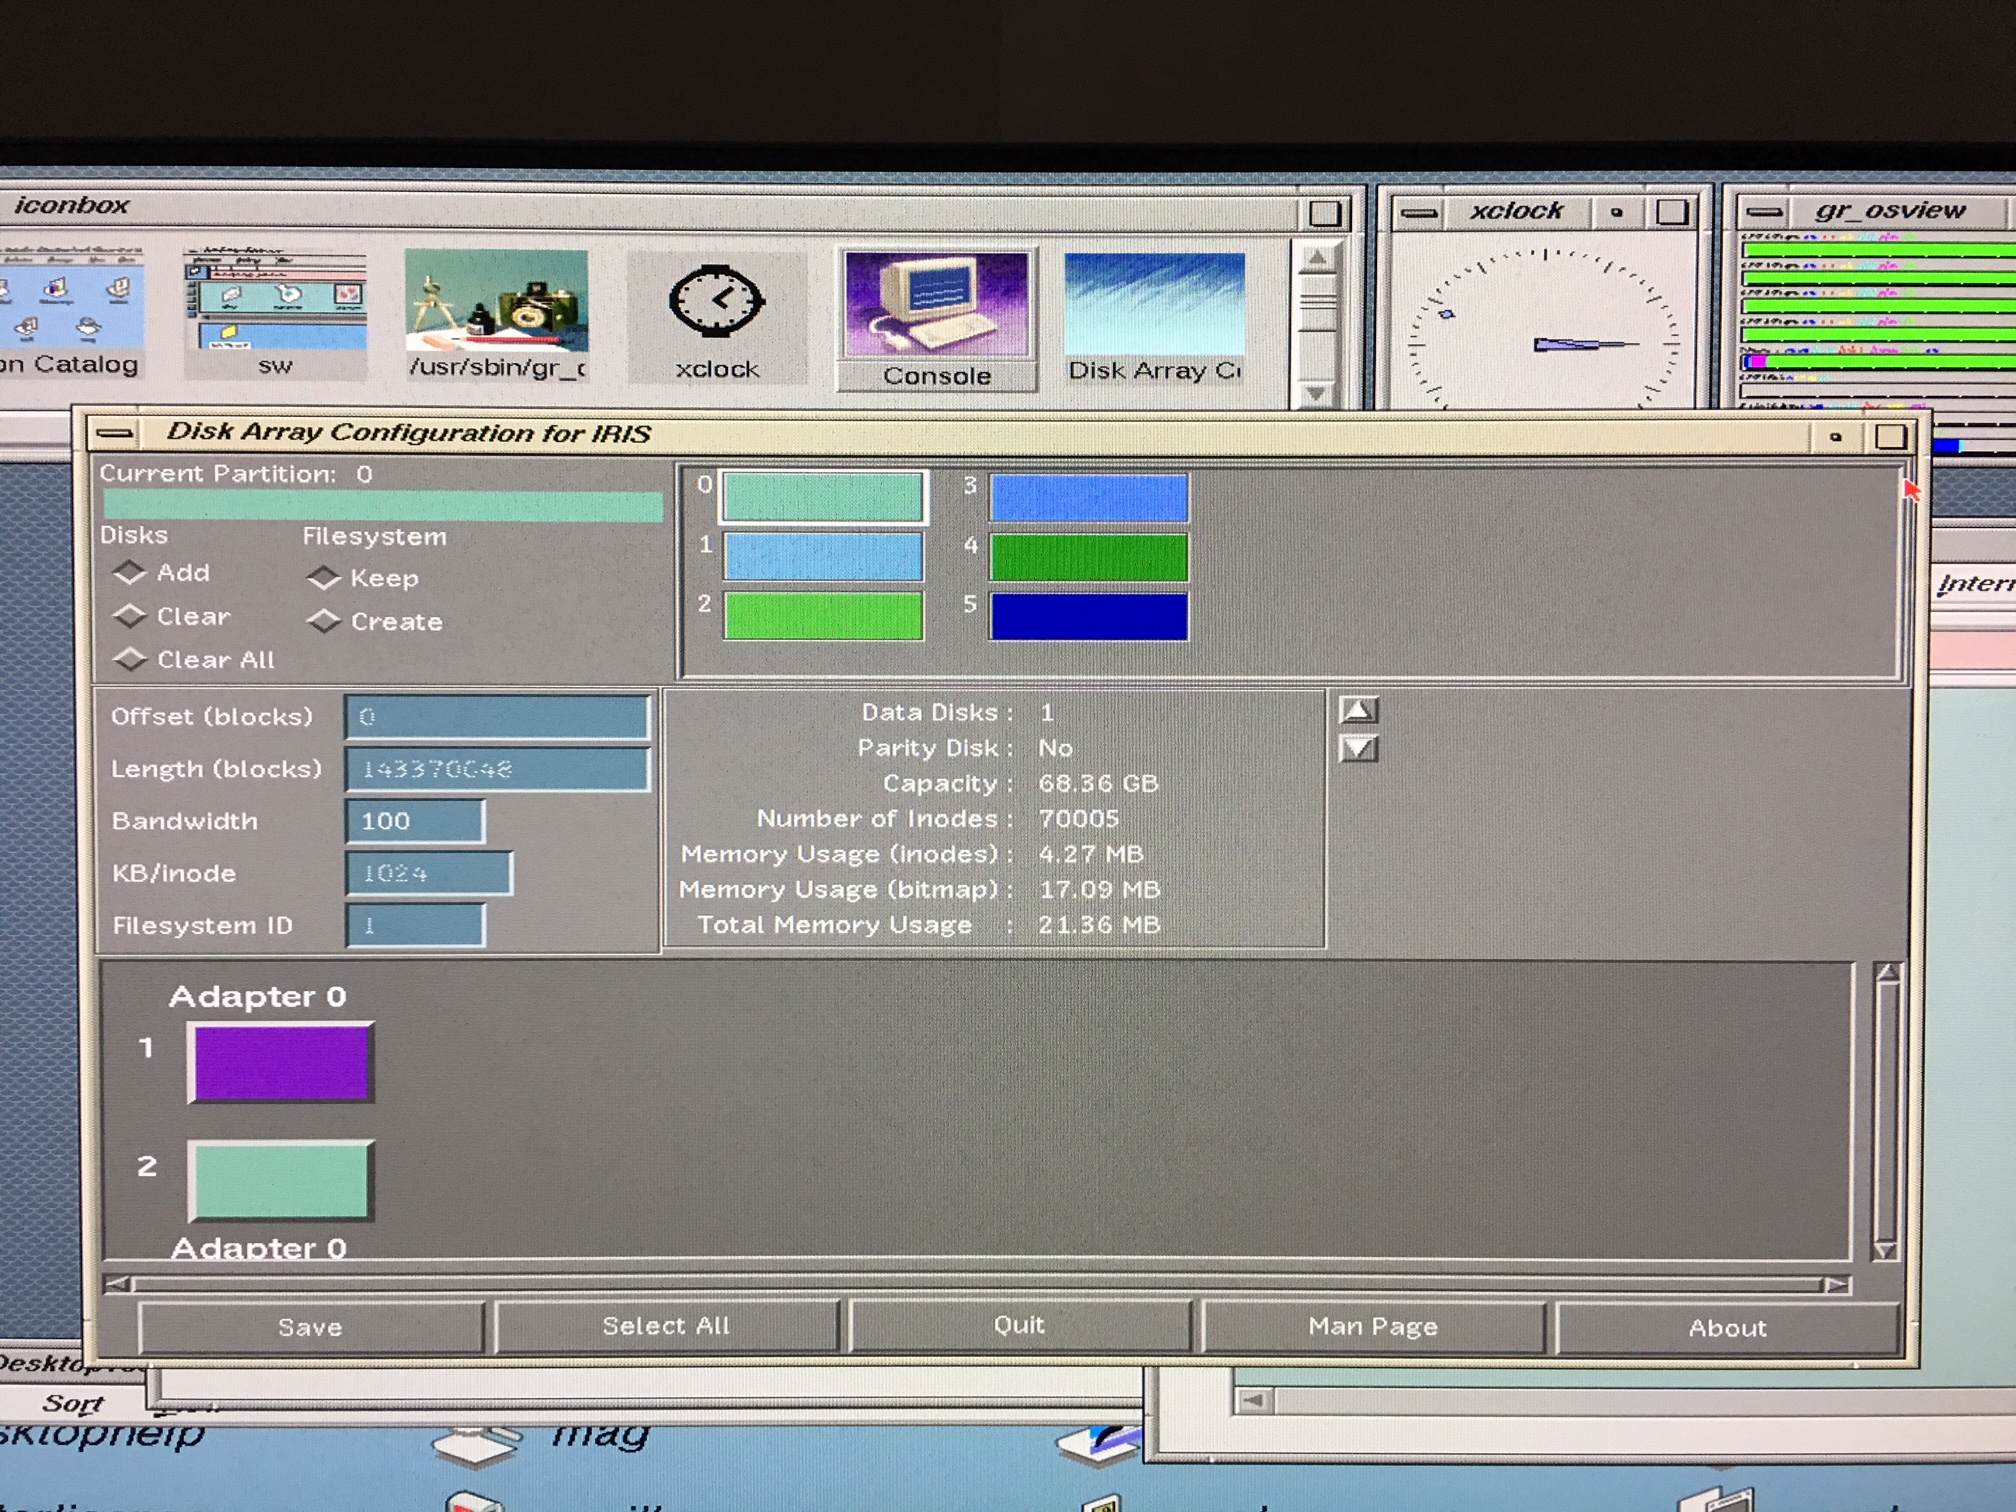2016x1512 pixels.
Task: Click iconbox scrollbar down arrow
Action: pyautogui.click(x=1316, y=393)
